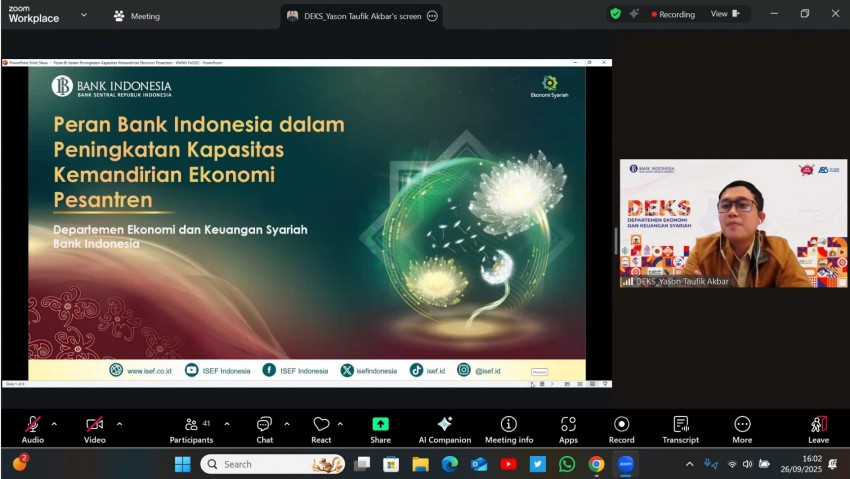Expand Chat options arrow
Viewport: 850px width, 479px height.
click(287, 424)
